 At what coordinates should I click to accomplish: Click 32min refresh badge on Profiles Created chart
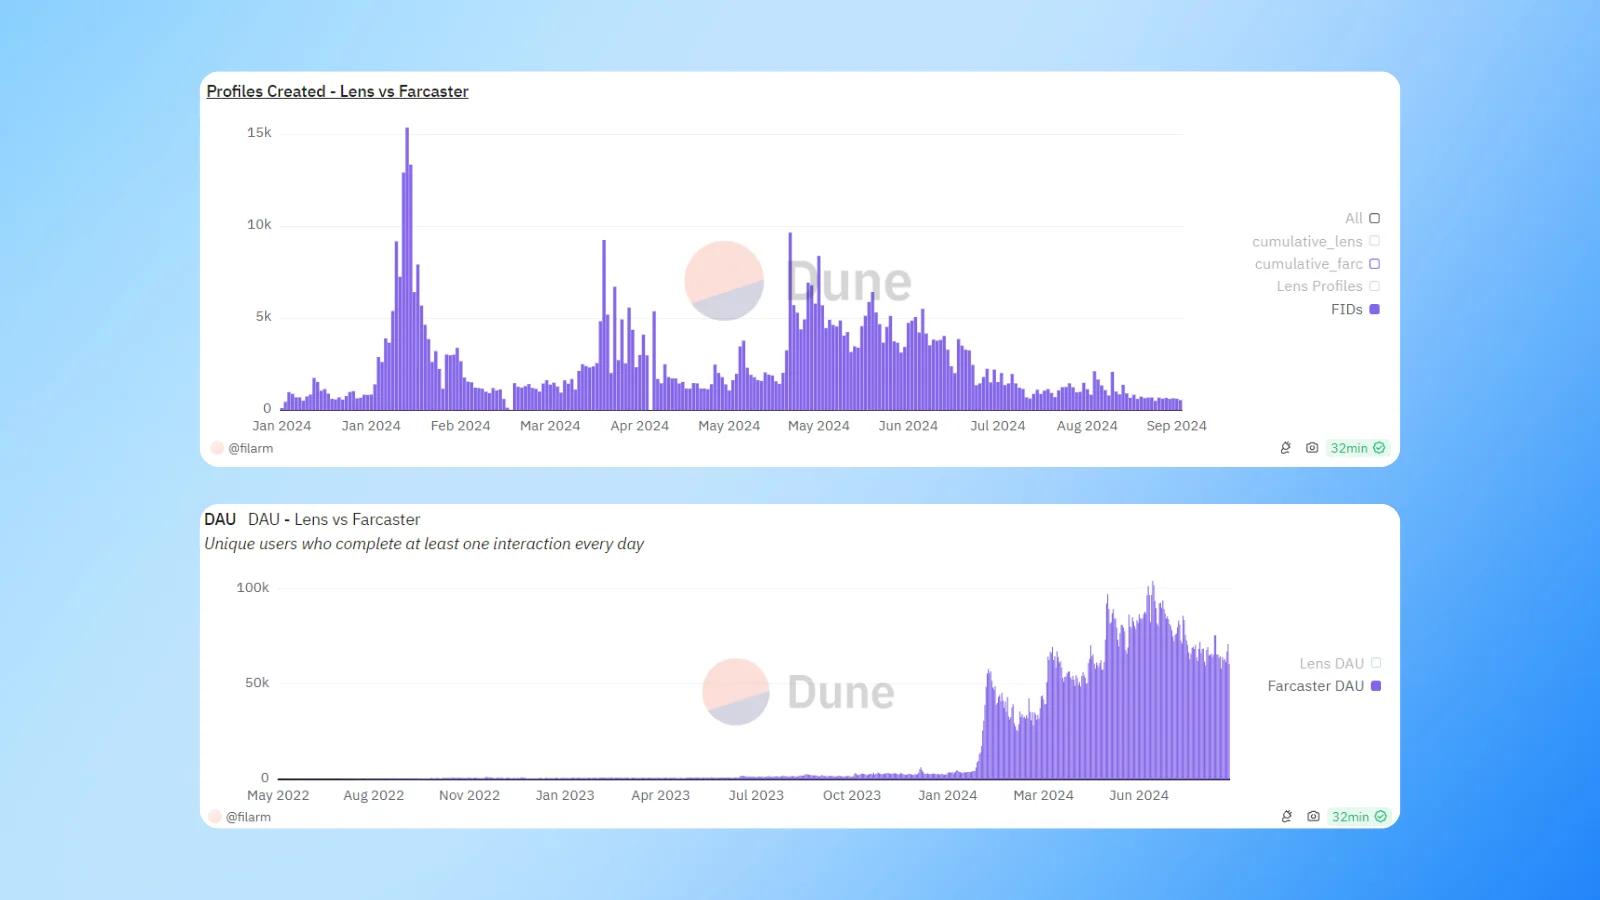point(1357,448)
